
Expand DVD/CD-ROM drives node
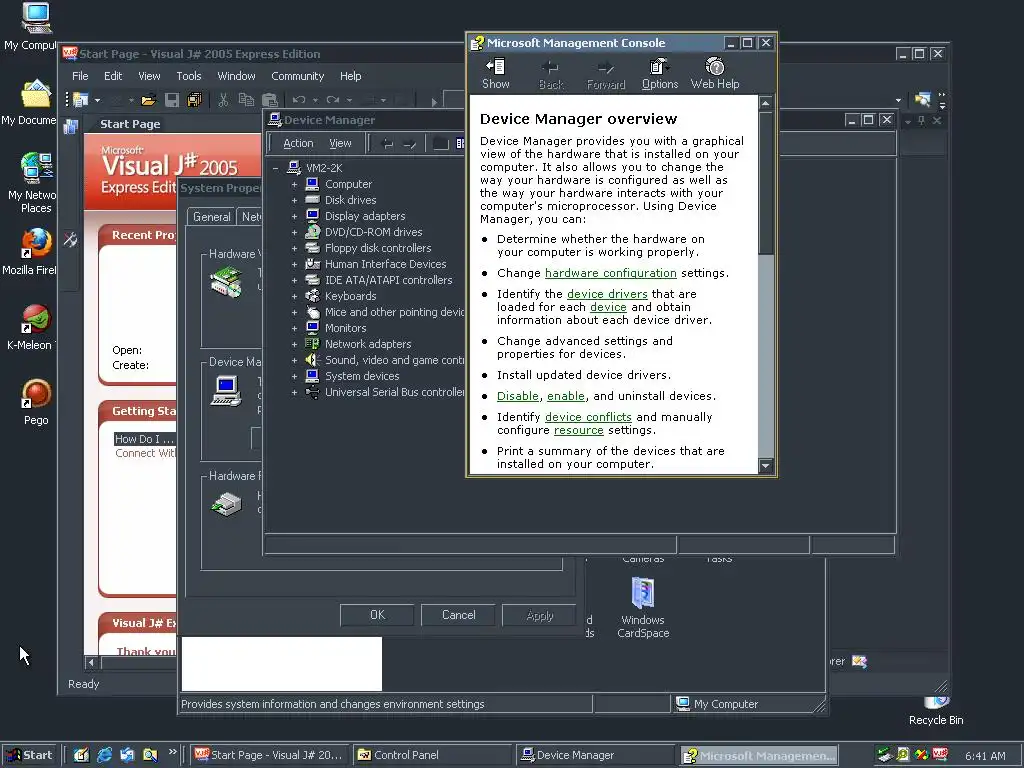pos(294,232)
